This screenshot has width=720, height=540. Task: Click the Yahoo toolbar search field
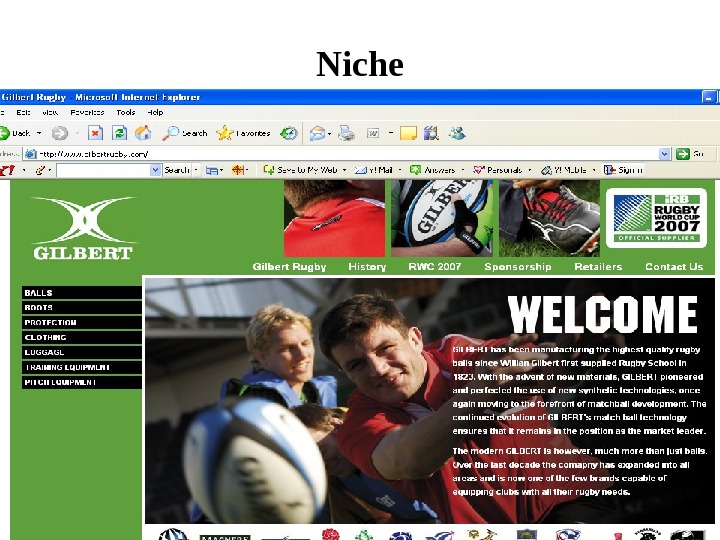(104, 170)
